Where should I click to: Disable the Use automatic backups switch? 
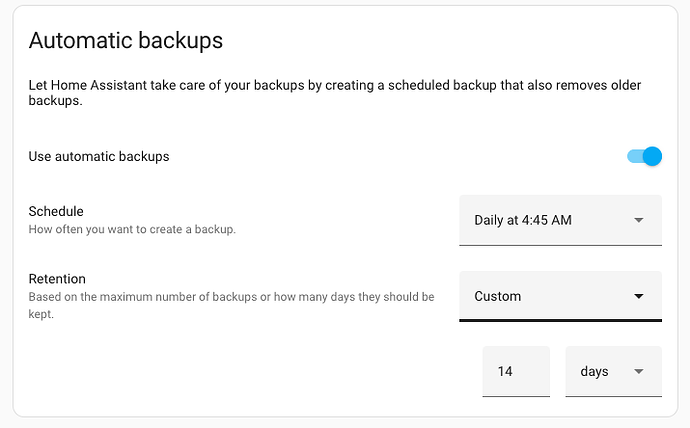(x=645, y=156)
